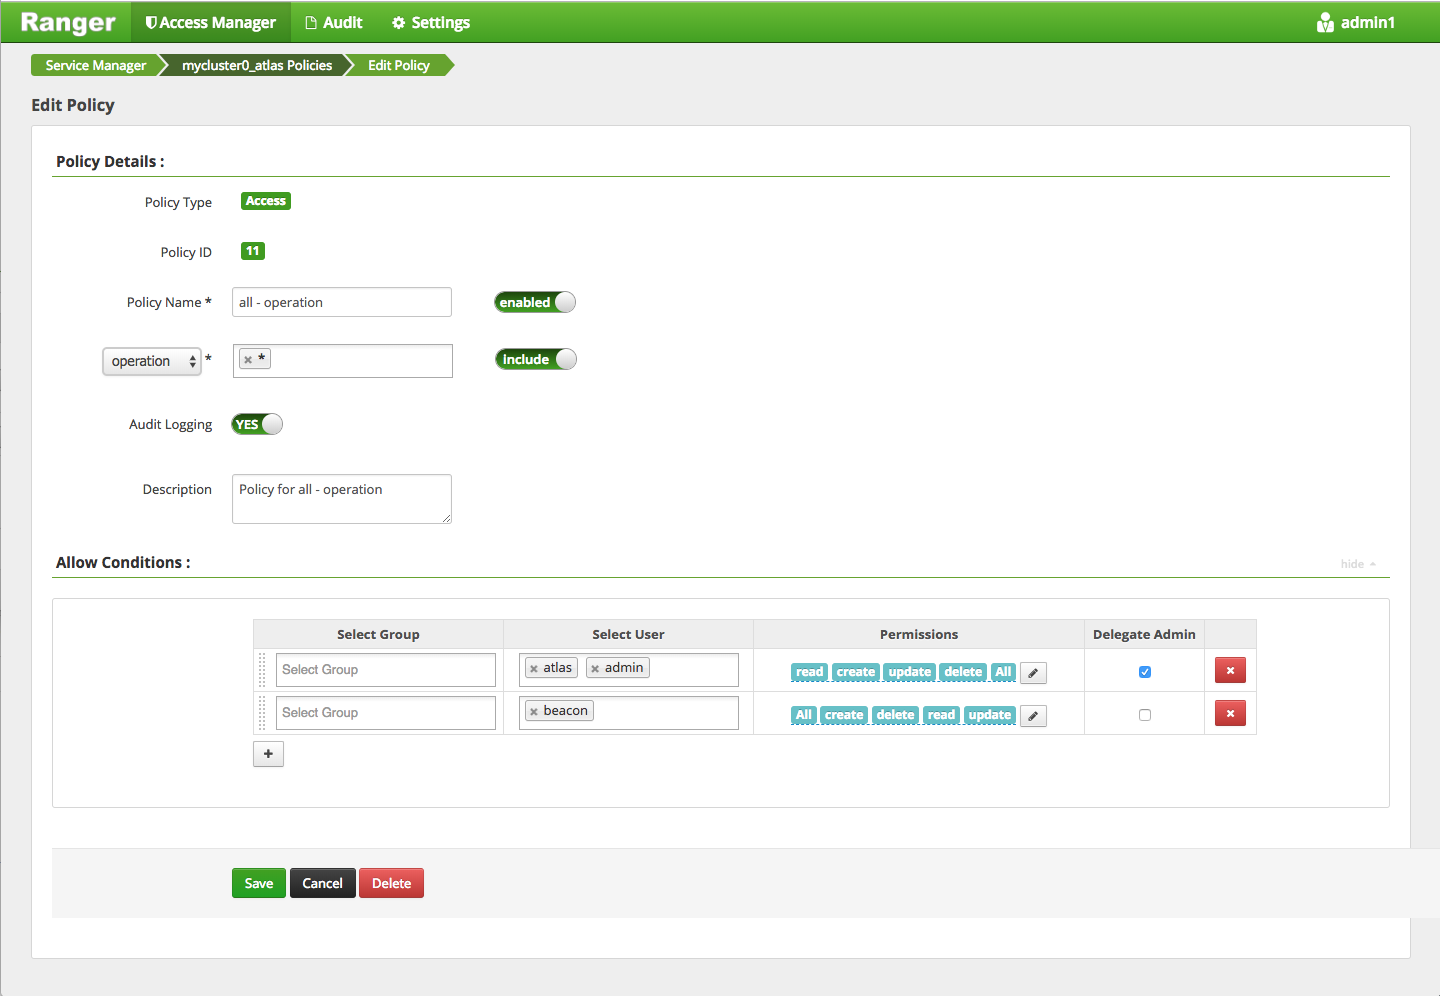Click the admin1 user profile icon
1440x996 pixels.
click(x=1325, y=22)
